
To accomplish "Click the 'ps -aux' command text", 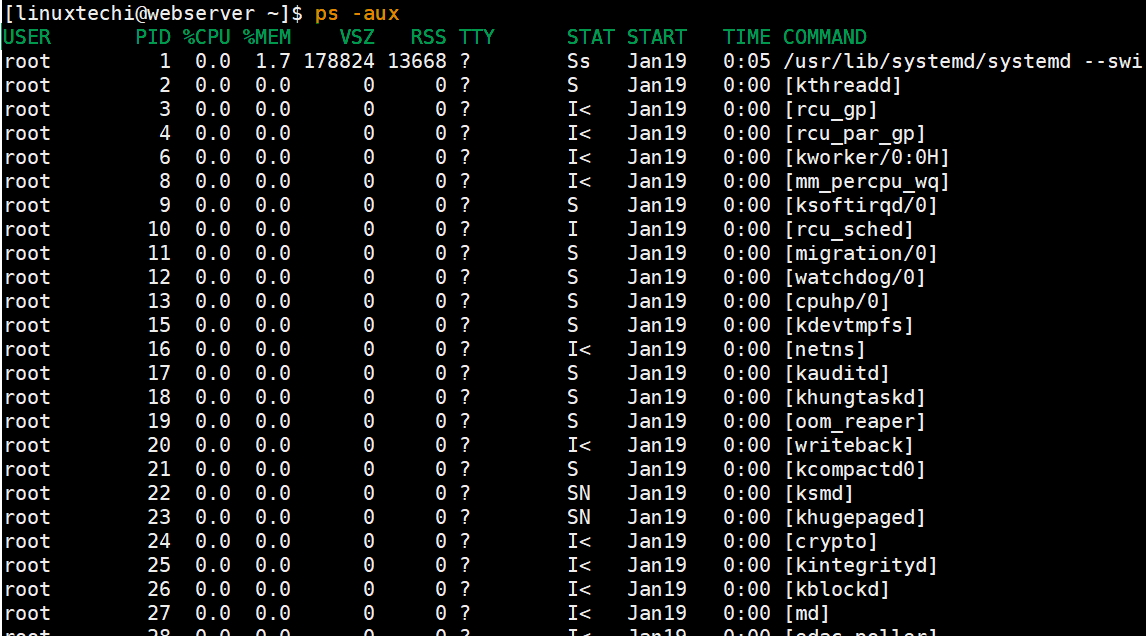I will pos(357,13).
